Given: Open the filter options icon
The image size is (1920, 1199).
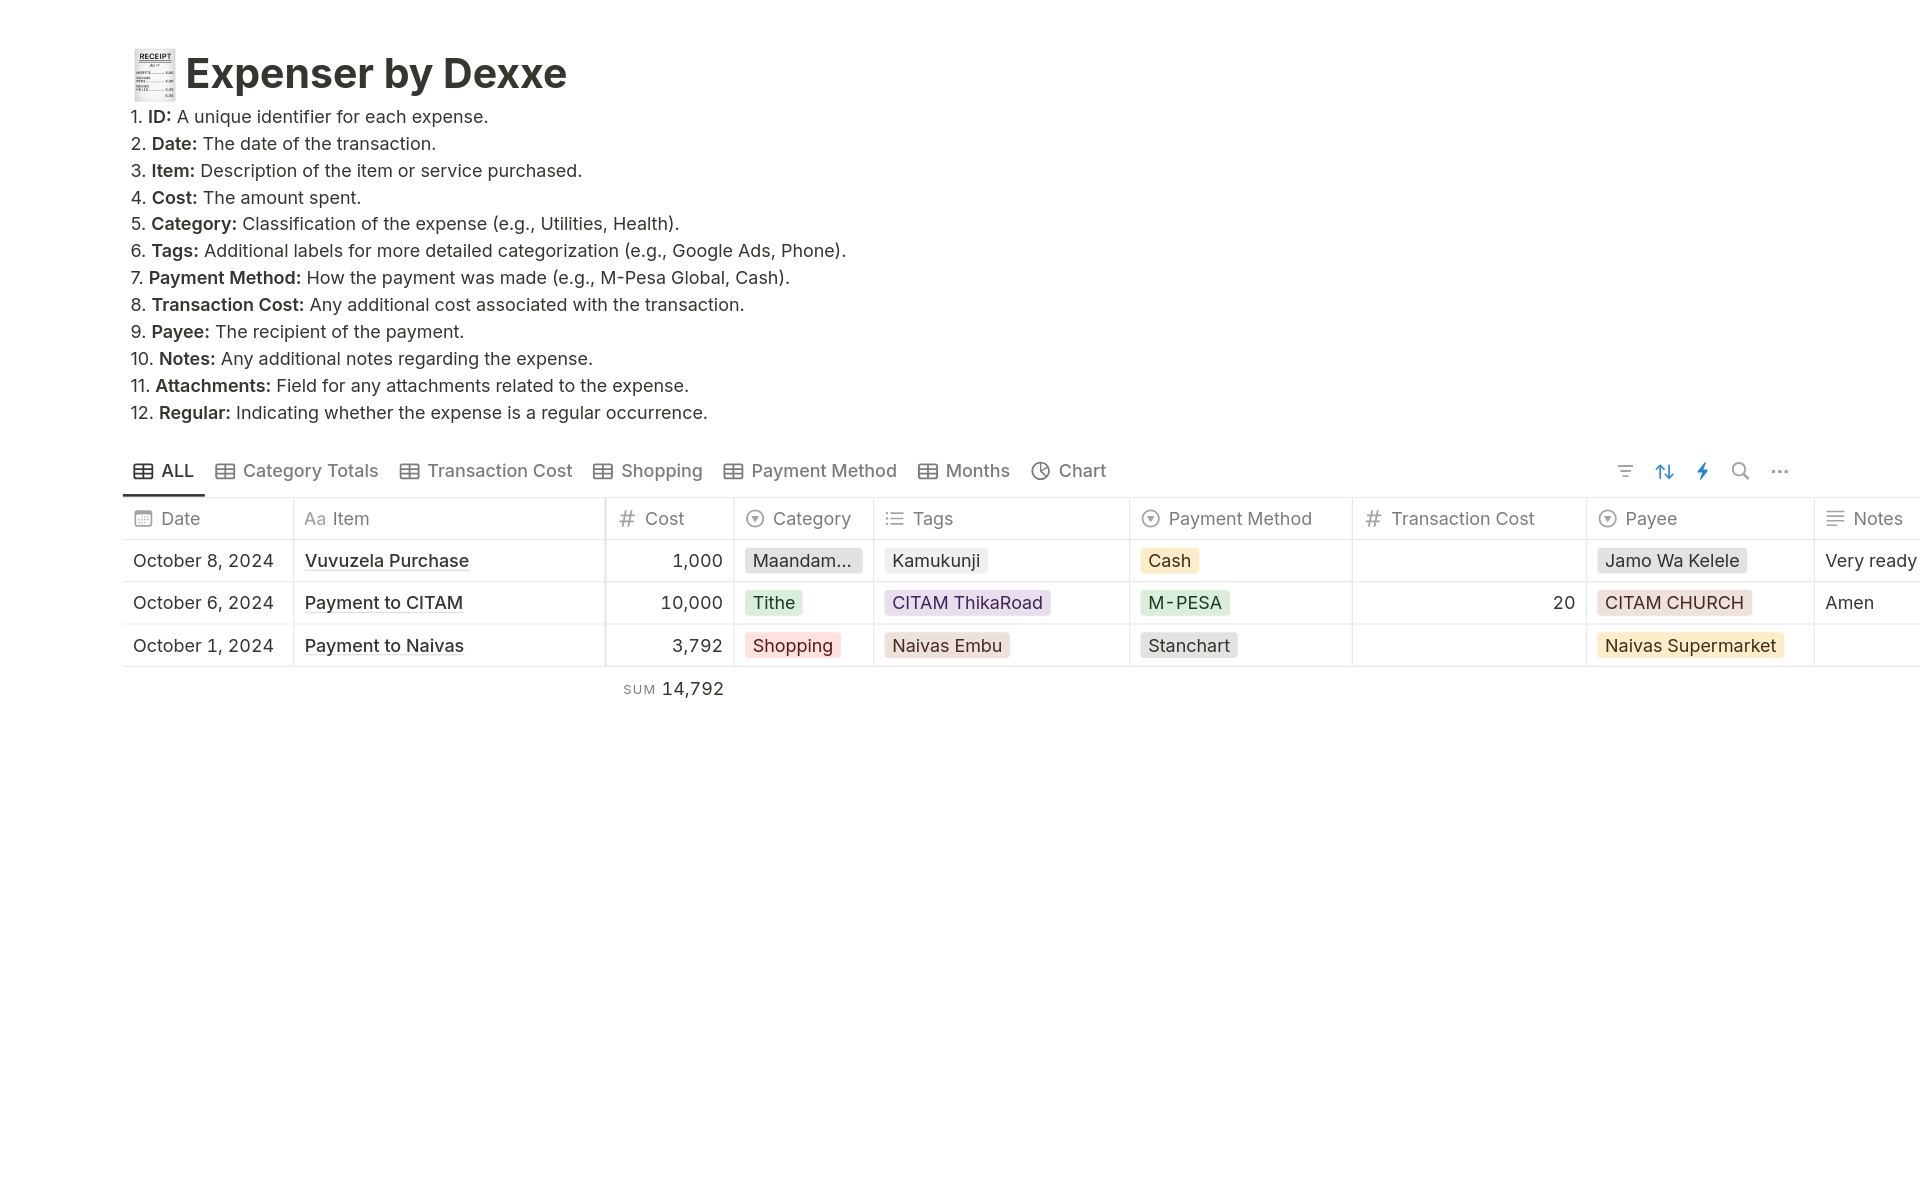Looking at the screenshot, I should 1625,471.
